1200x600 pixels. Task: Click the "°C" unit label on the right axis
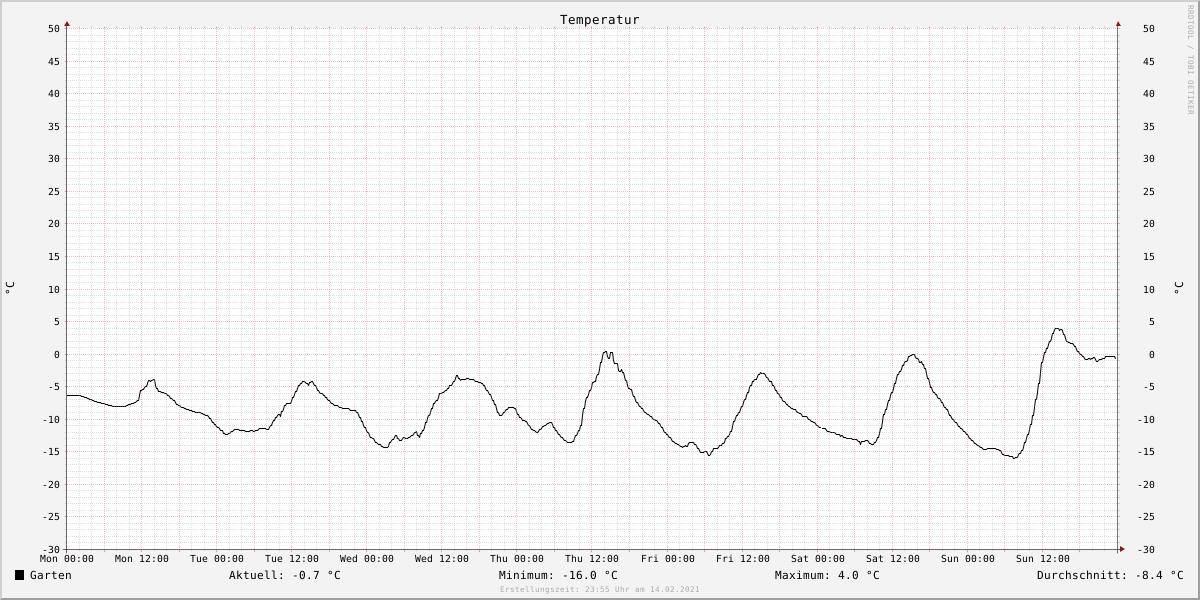tap(1178, 288)
